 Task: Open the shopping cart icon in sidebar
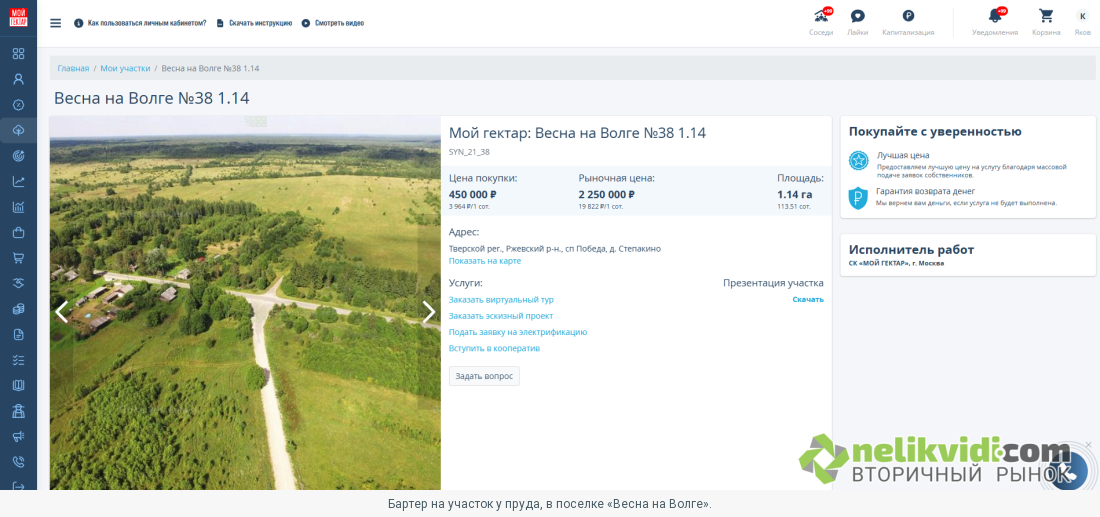tap(18, 258)
